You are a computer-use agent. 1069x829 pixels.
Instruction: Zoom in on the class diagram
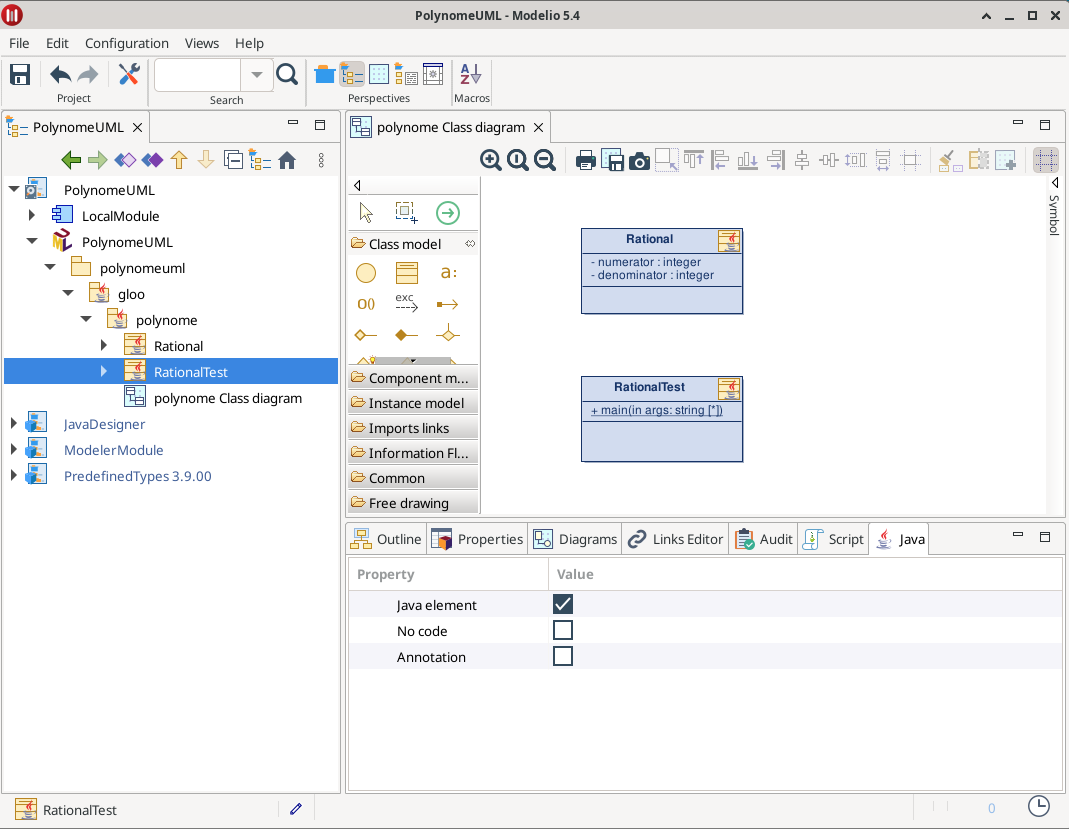click(490, 160)
